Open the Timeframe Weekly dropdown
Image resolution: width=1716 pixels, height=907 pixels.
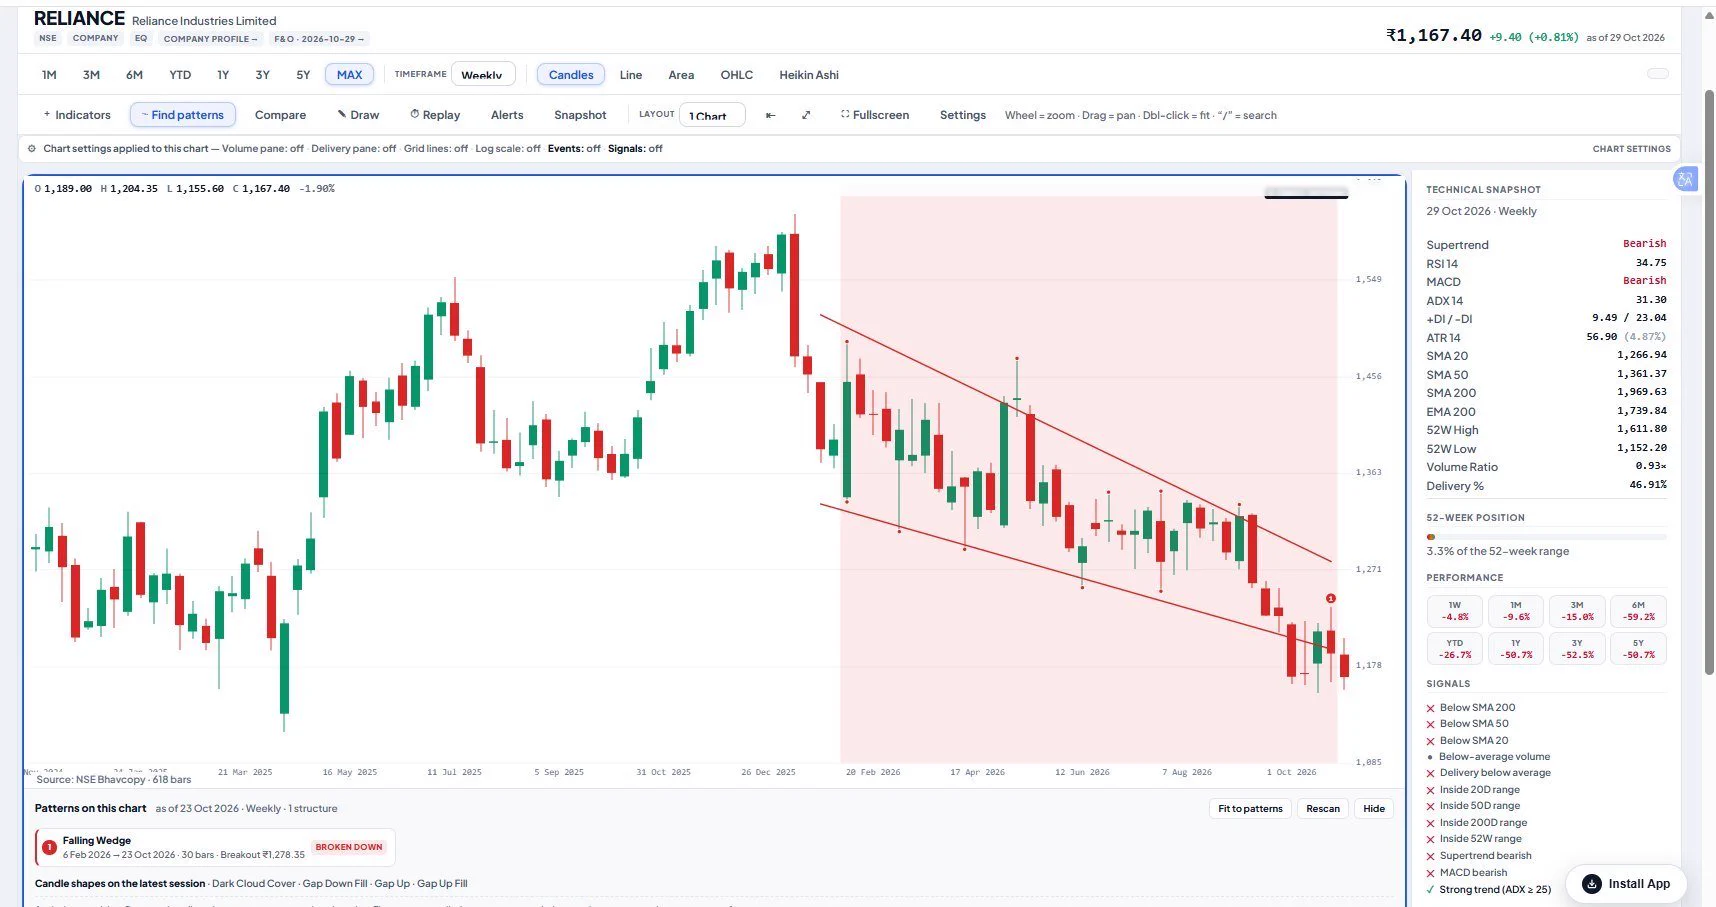coord(483,74)
